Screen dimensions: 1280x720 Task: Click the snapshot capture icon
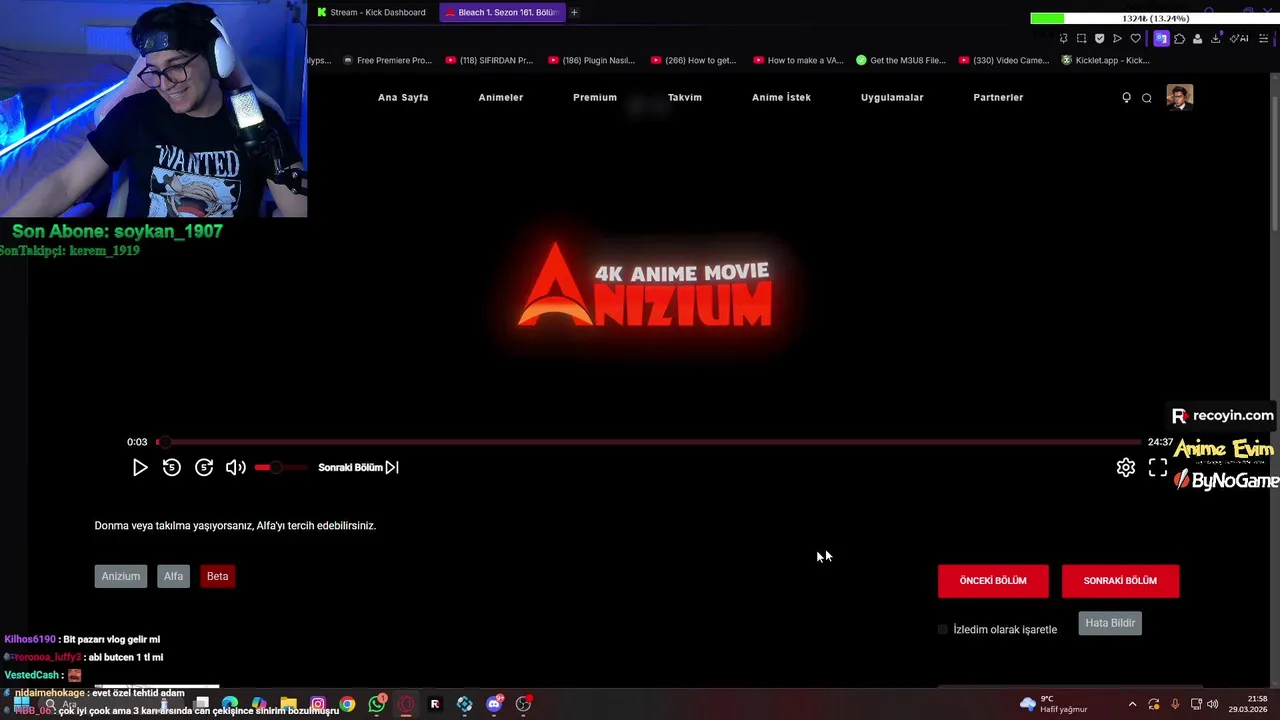(x=1081, y=38)
